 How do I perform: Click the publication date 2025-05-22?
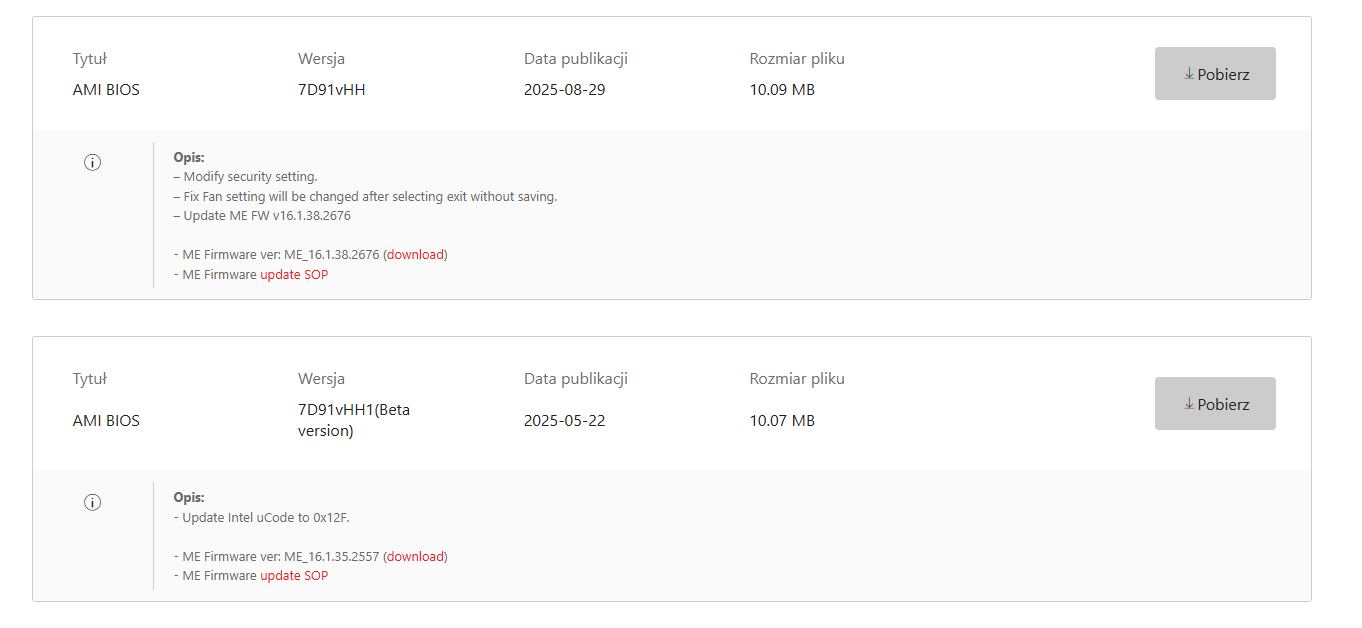pos(564,421)
